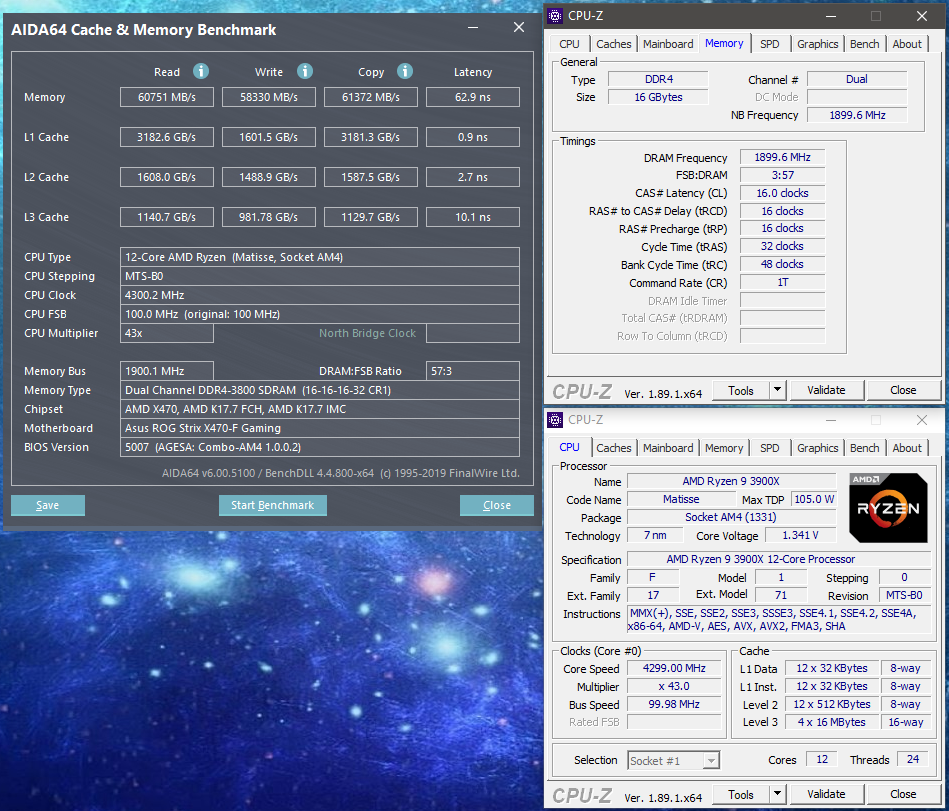Click Tools button in bottom CPU-Z window

[x=741, y=794]
